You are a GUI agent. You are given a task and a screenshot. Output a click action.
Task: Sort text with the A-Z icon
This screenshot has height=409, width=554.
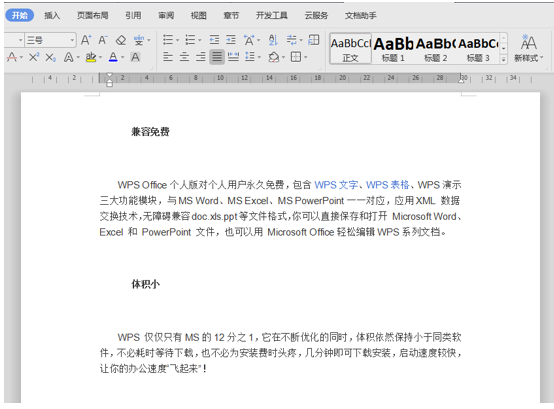(273, 40)
